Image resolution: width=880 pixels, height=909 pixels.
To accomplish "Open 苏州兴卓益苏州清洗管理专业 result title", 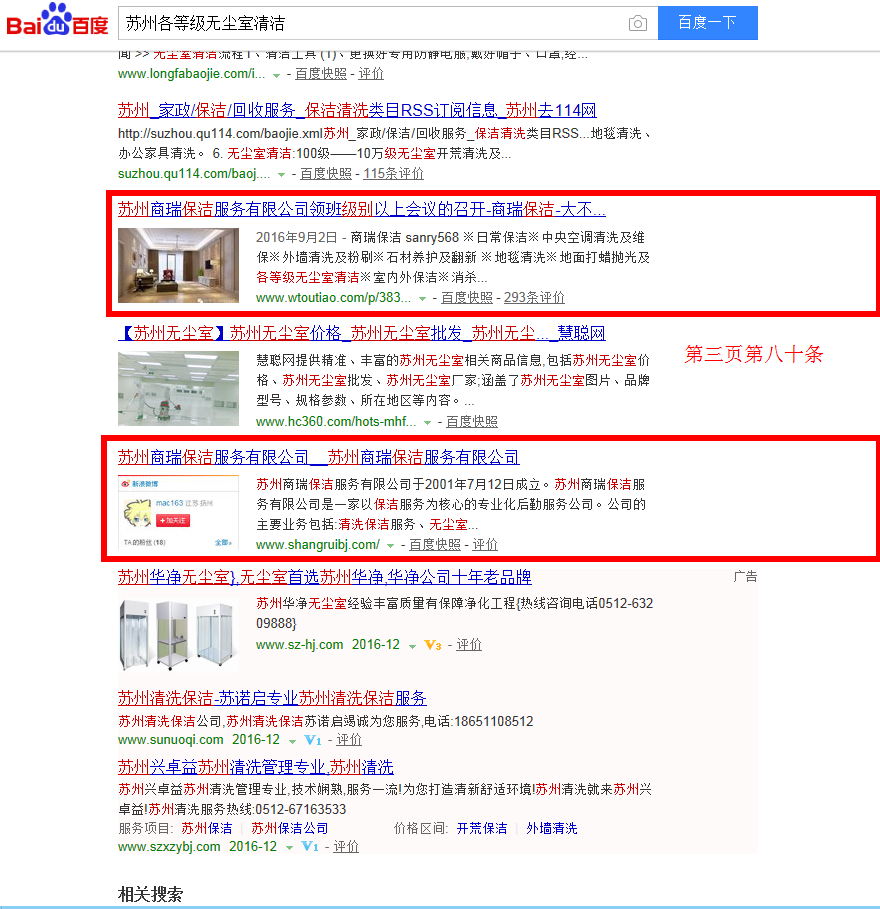I will (256, 768).
